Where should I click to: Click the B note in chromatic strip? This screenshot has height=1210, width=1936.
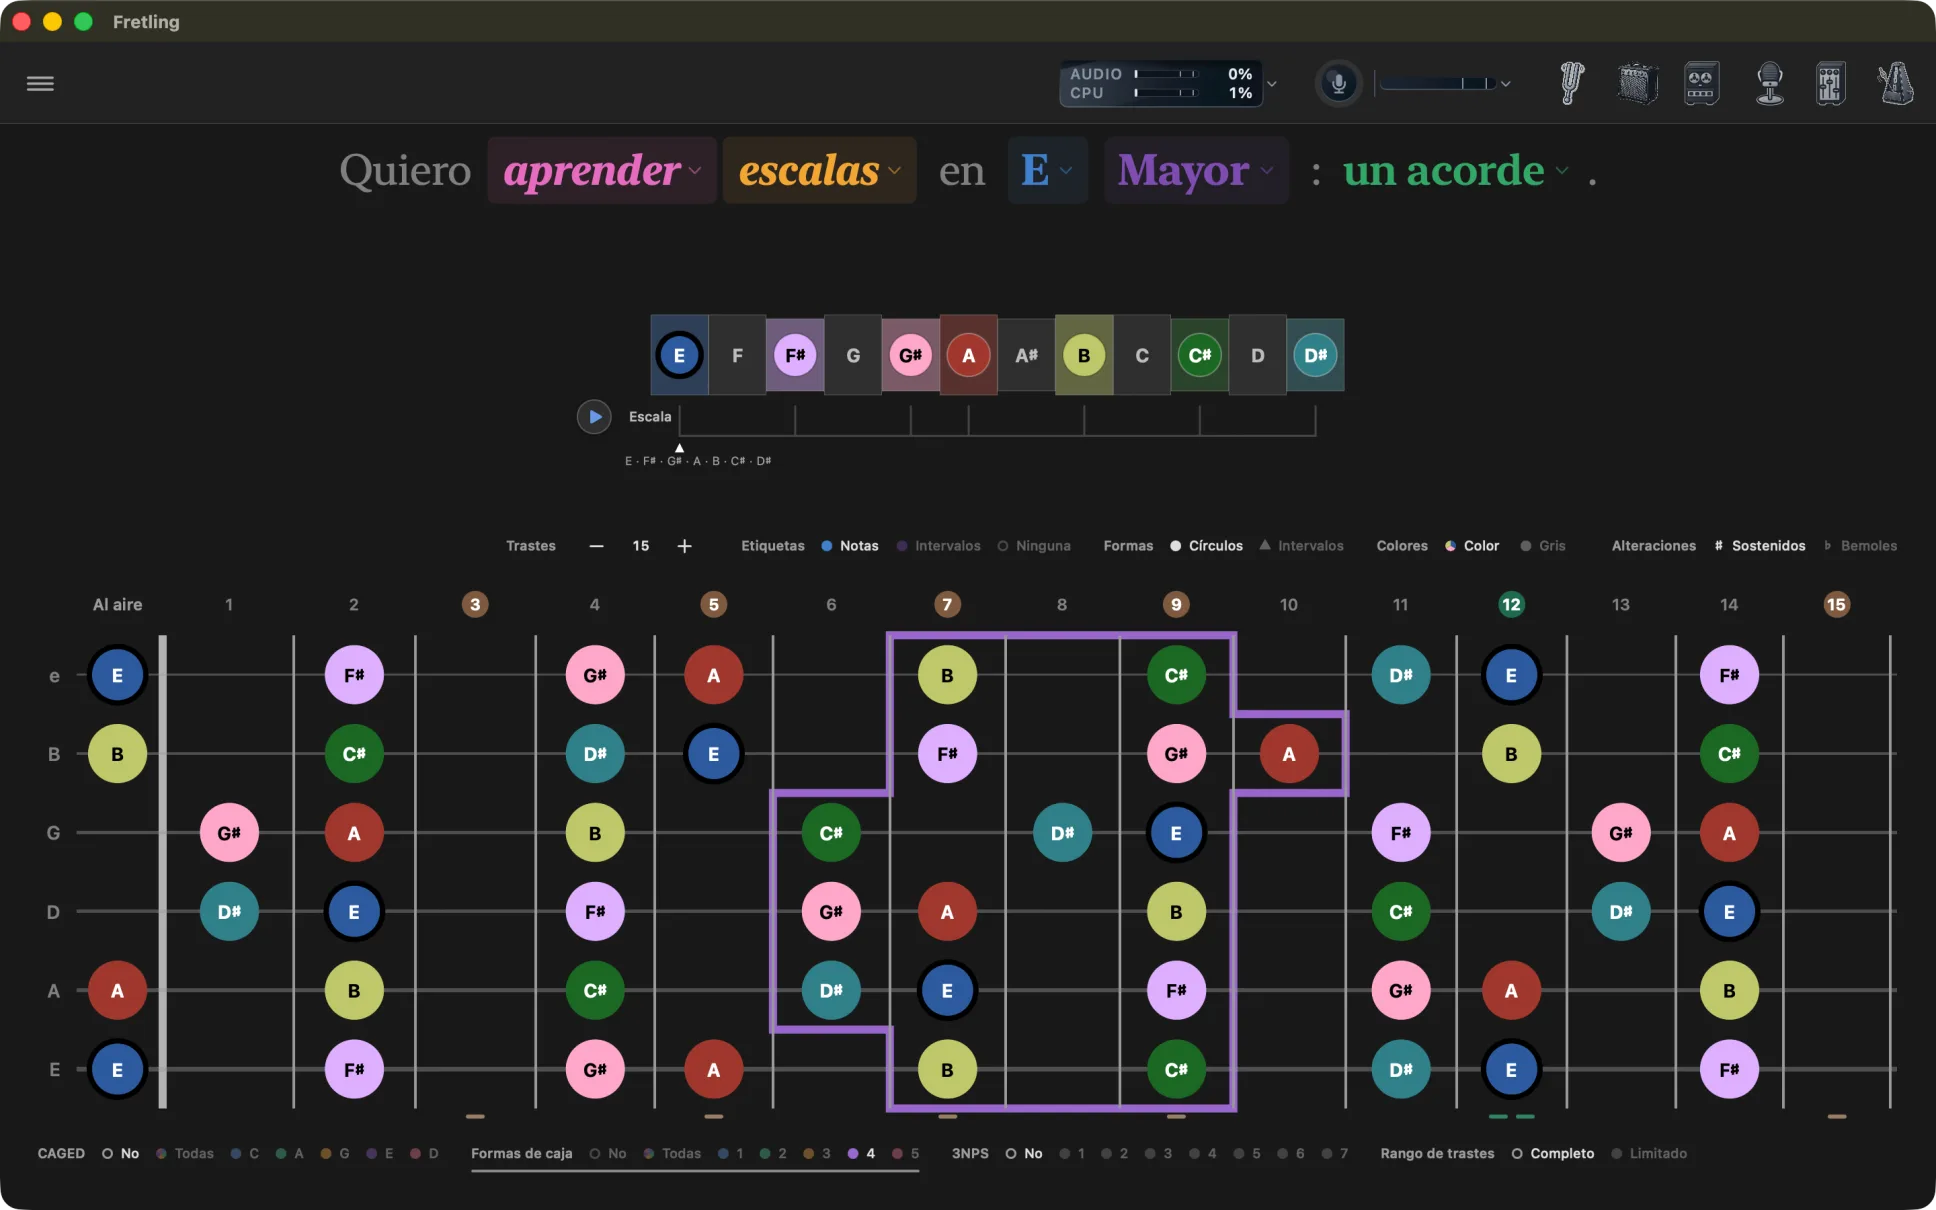[1084, 355]
